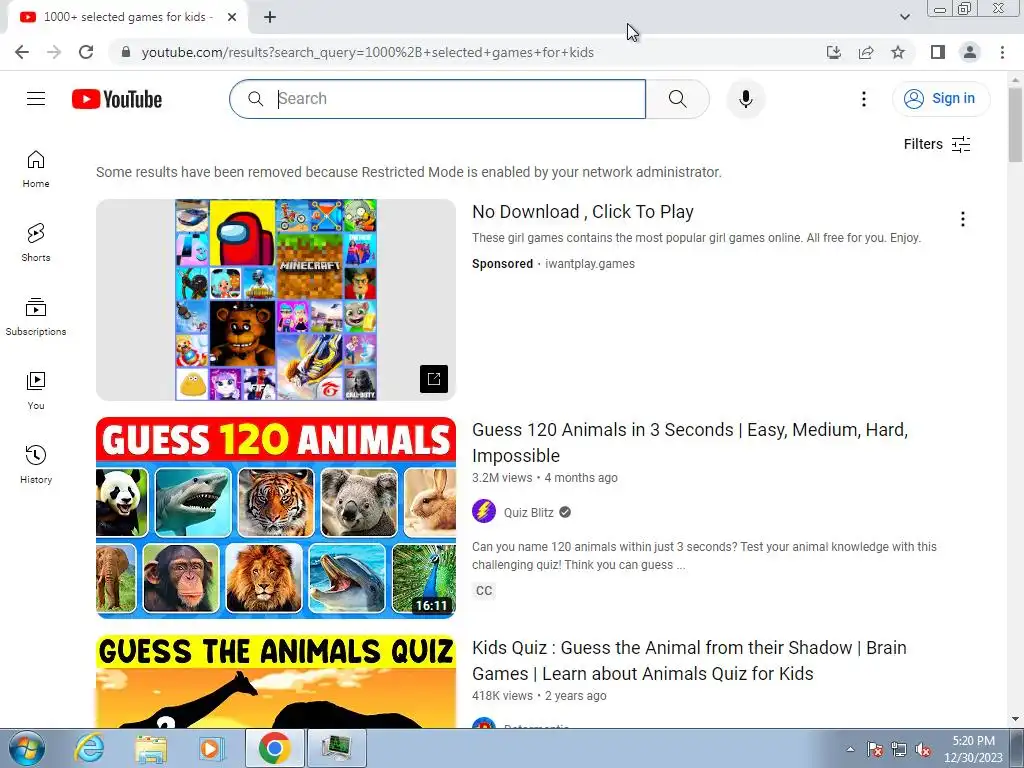Close the '1000+ selected games for kids' tab

232,17
